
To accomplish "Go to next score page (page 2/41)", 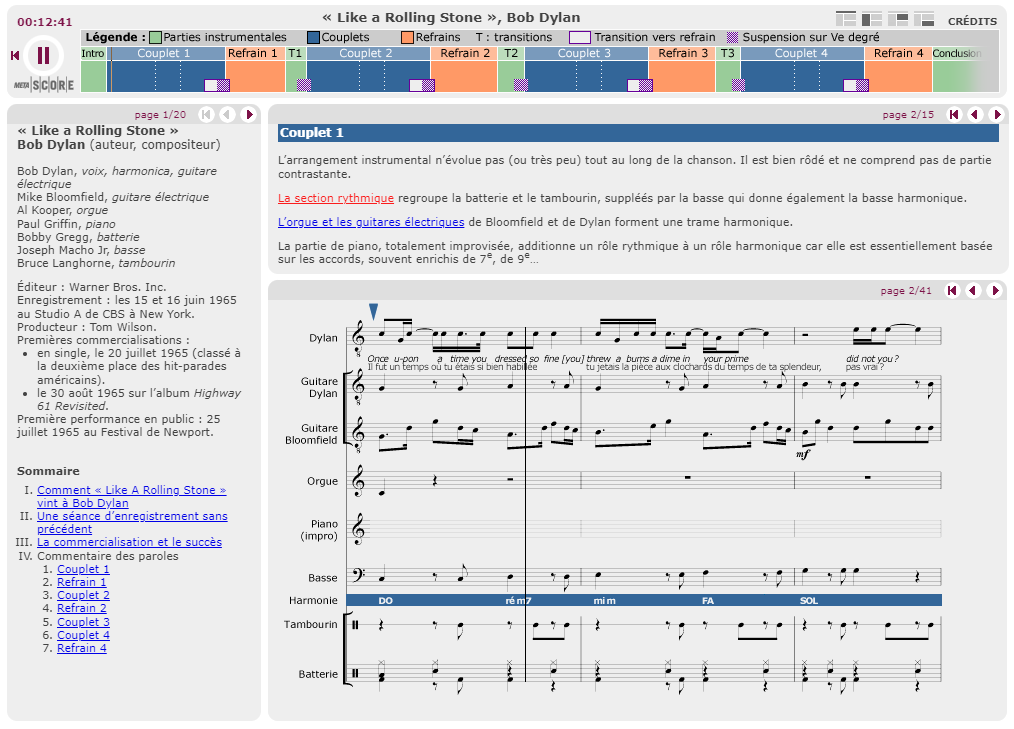I will [x=995, y=290].
